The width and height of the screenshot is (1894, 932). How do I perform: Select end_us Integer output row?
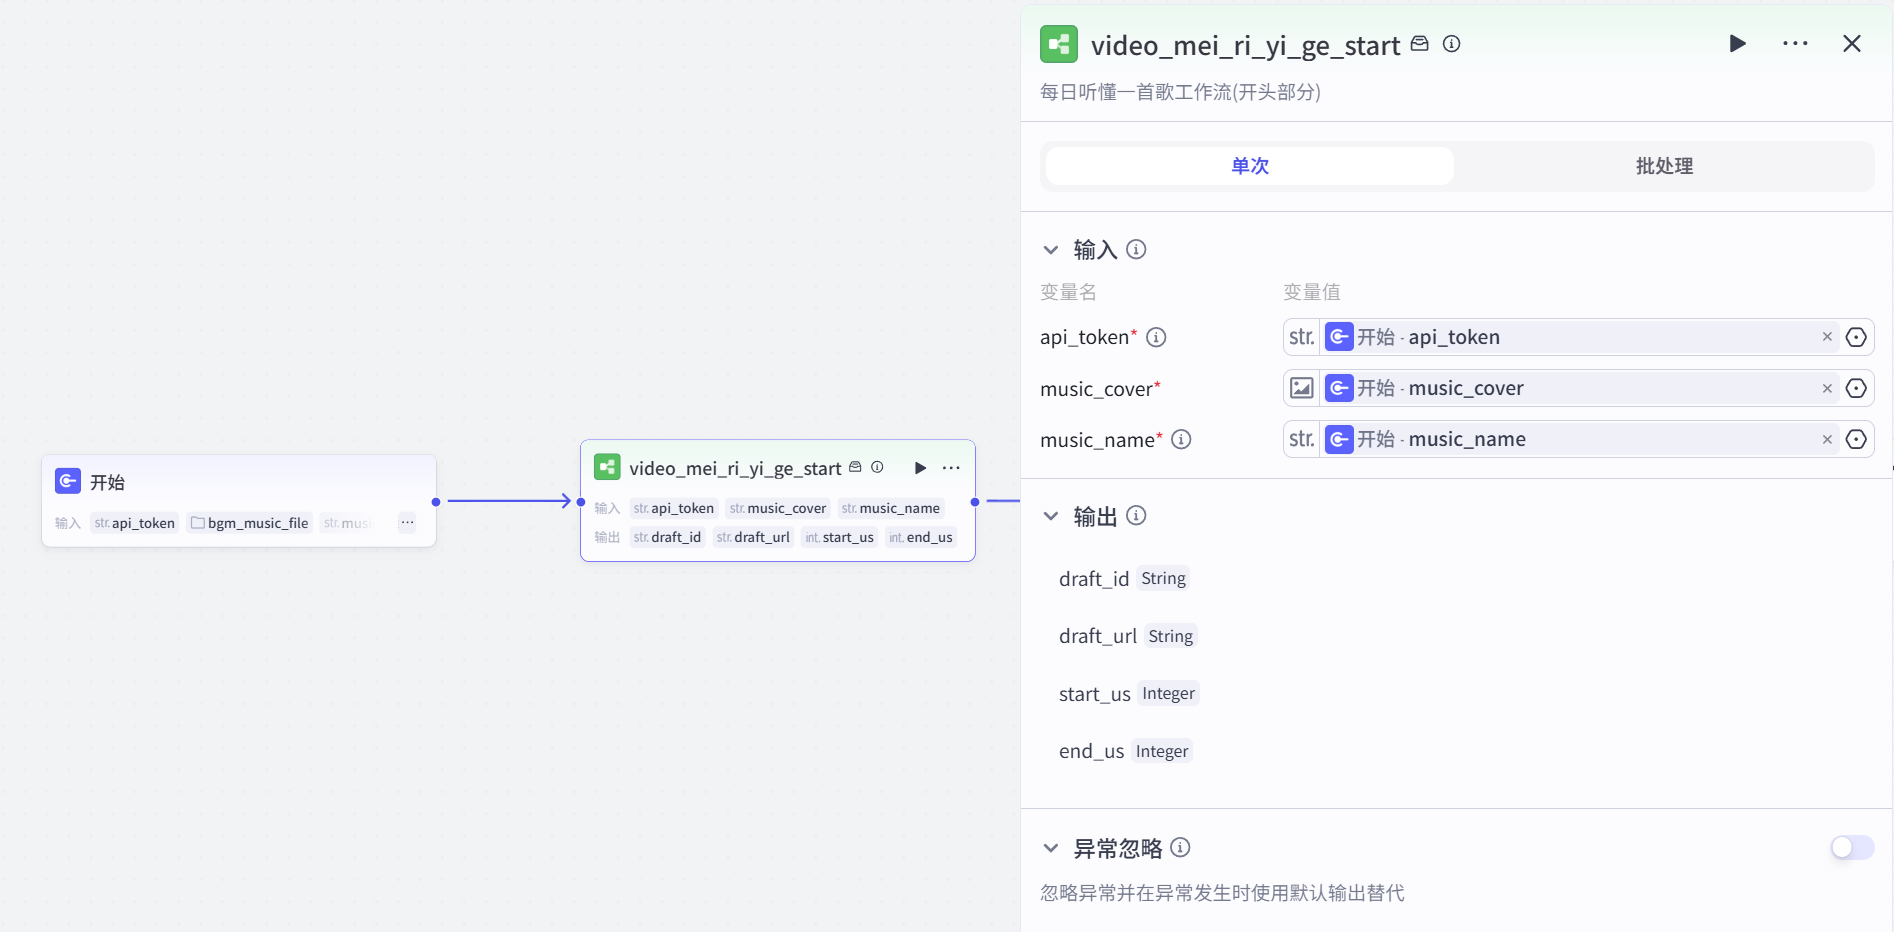point(1126,751)
